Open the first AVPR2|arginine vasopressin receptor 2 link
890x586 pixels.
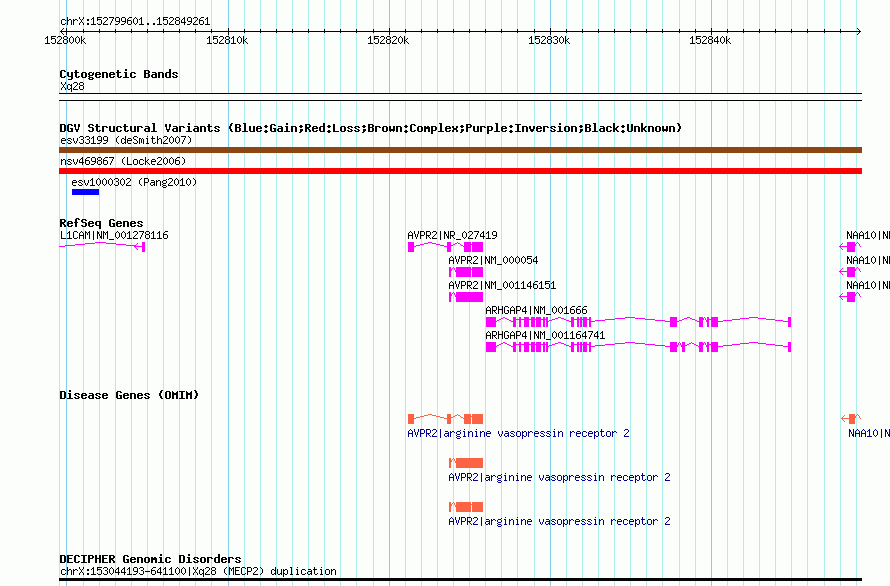[x=518, y=433]
